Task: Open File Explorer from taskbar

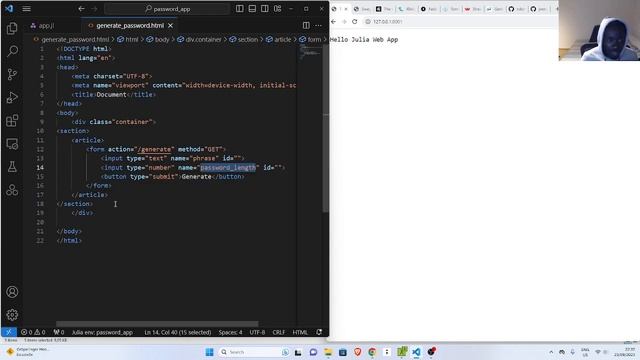Action: (x=328, y=352)
